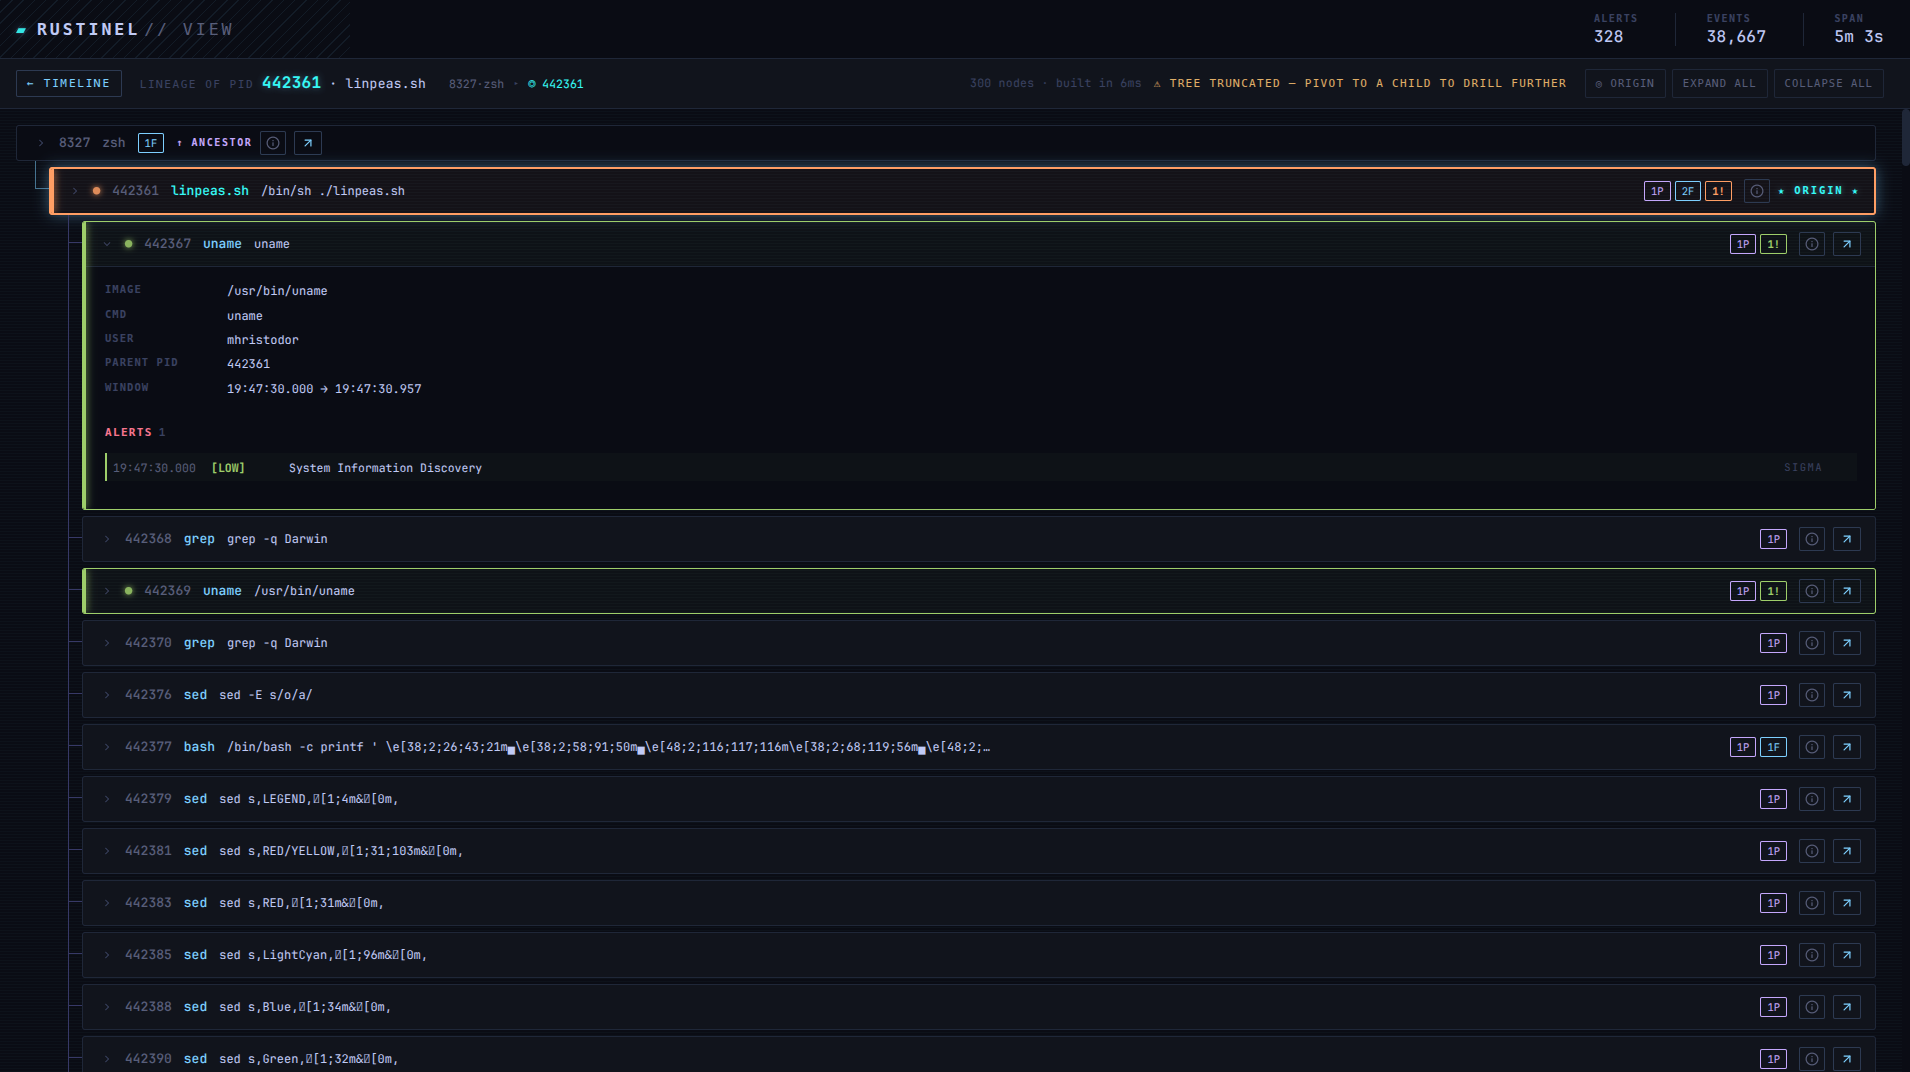Show info for 442385 sed LightCyan
Image resolution: width=1910 pixels, height=1072 pixels.
coord(1812,955)
